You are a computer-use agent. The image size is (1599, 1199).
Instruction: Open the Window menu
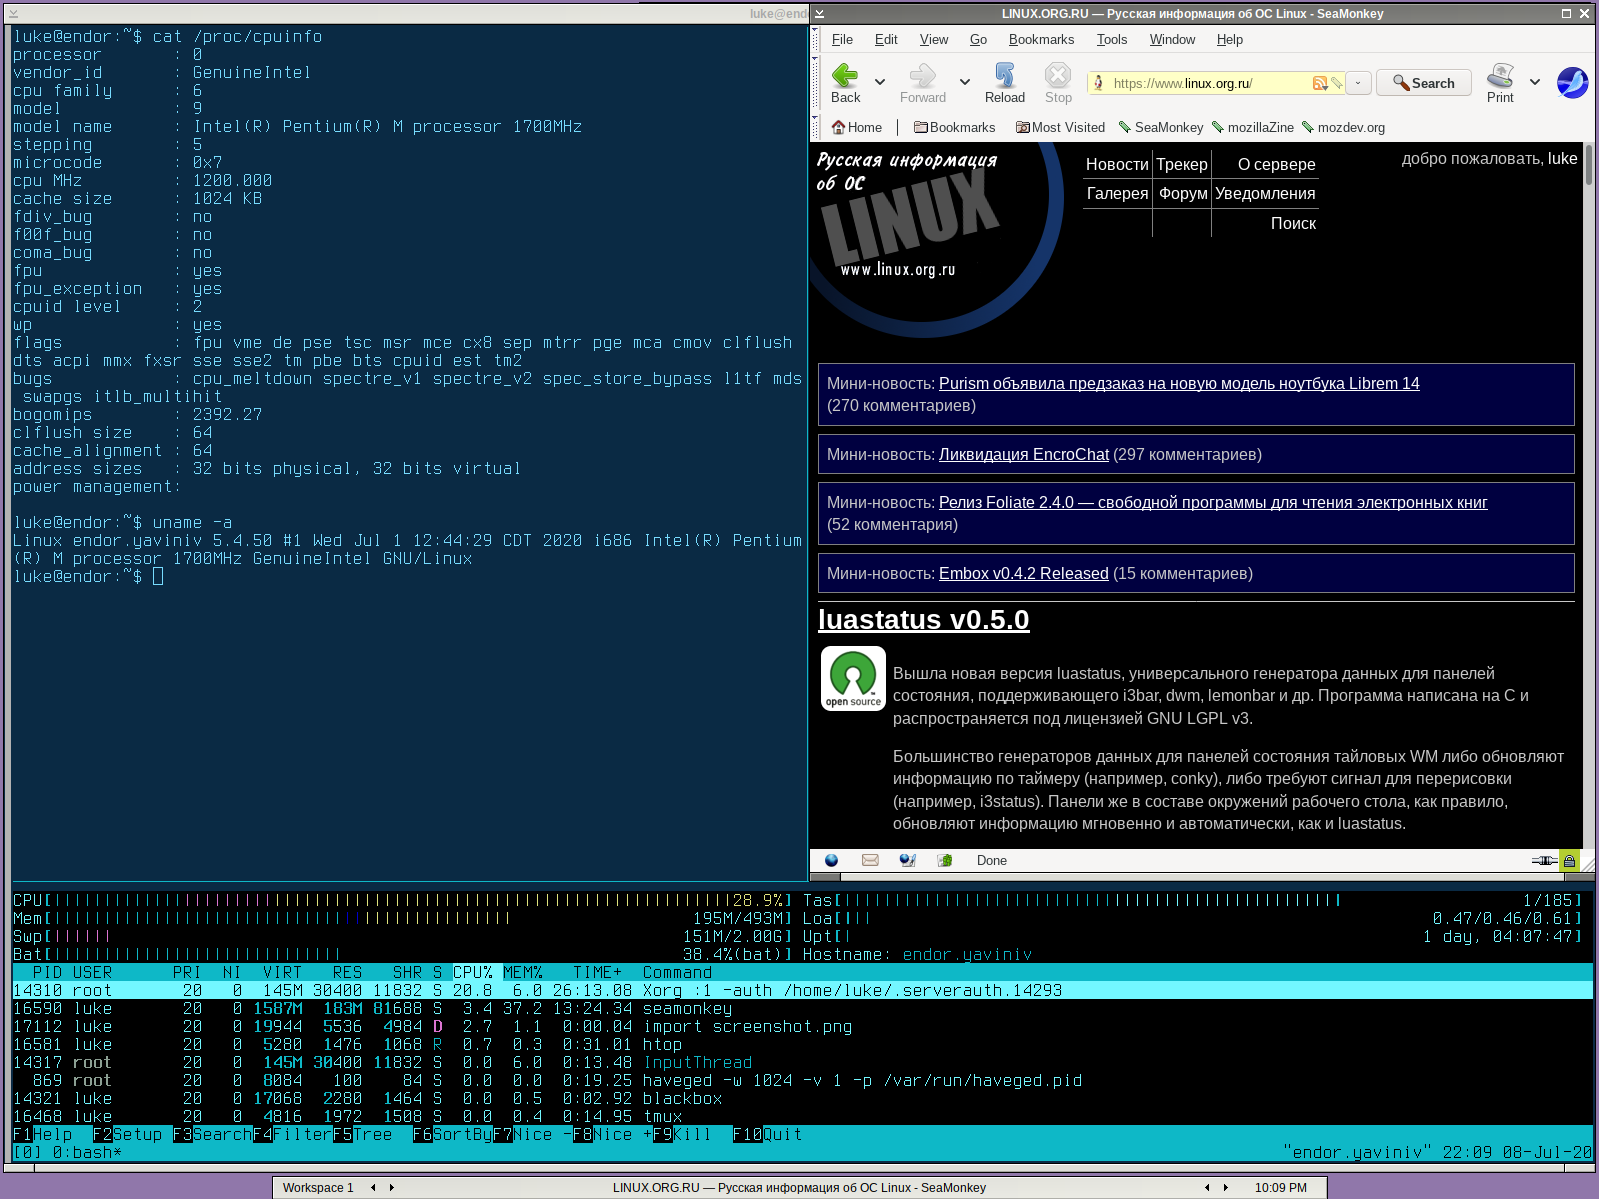(x=1172, y=40)
